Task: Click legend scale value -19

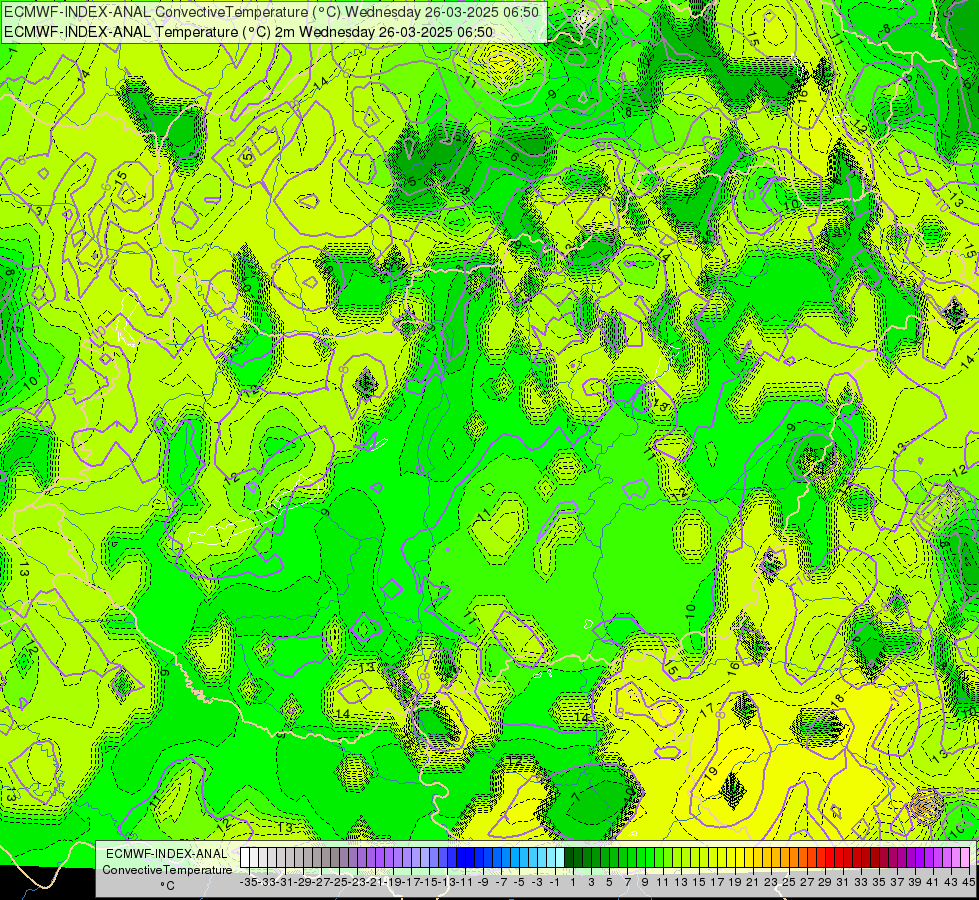Action: (393, 882)
